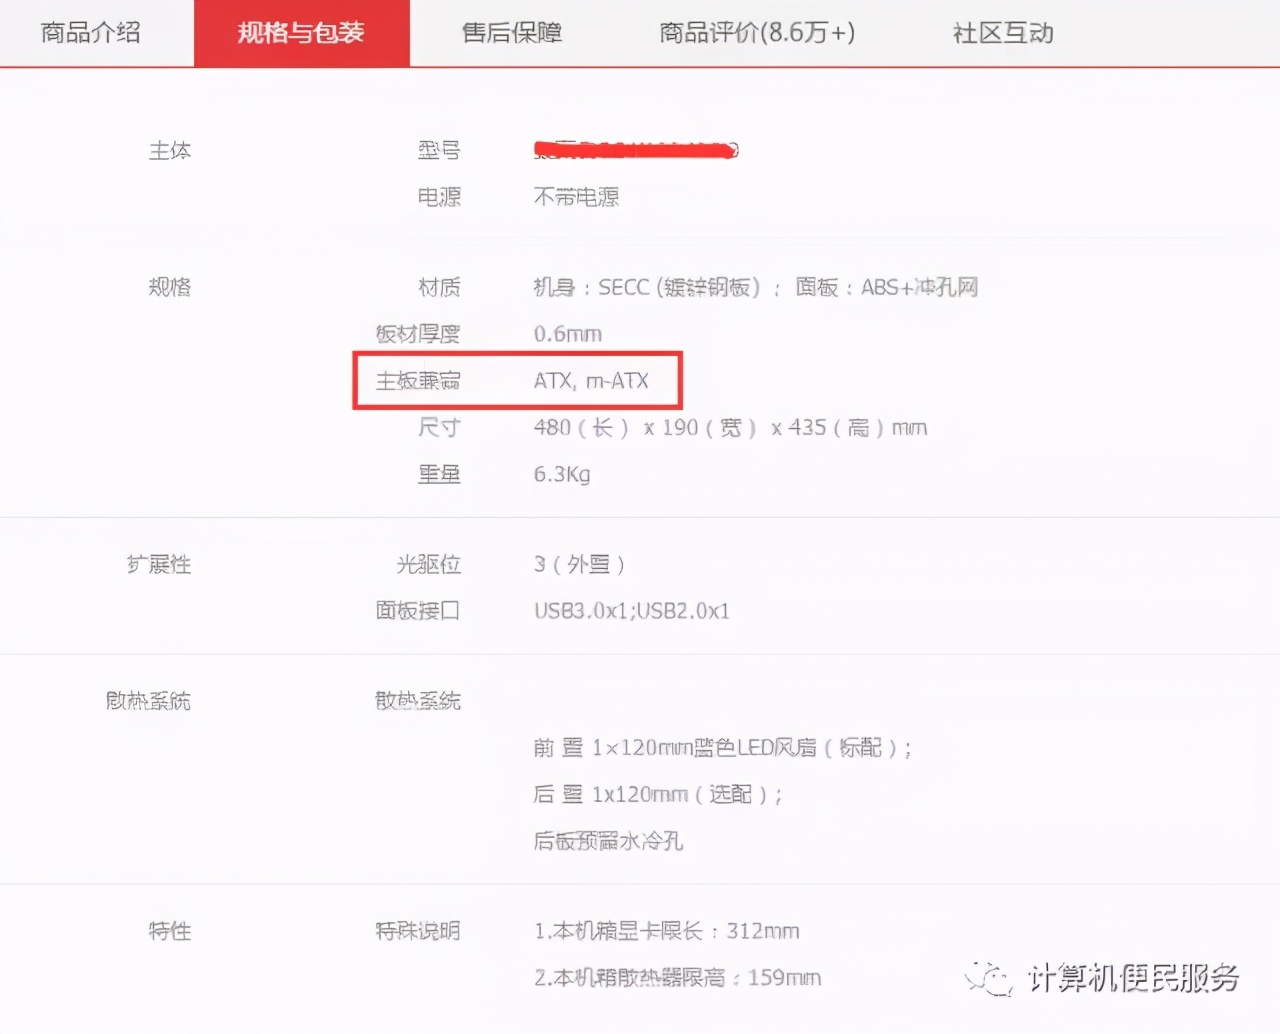Switch to the 商品介绍 tab
The image size is (1280, 1034).
coord(90,32)
